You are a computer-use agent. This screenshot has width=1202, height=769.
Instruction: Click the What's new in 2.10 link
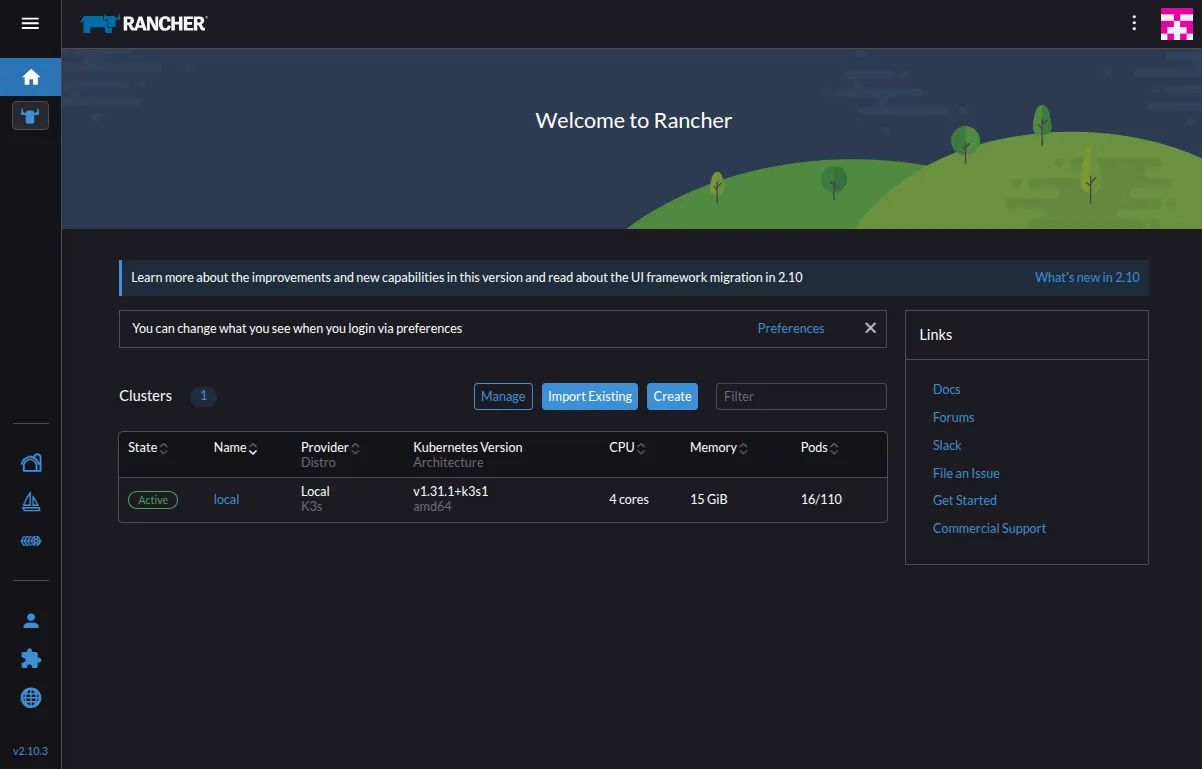click(1087, 277)
